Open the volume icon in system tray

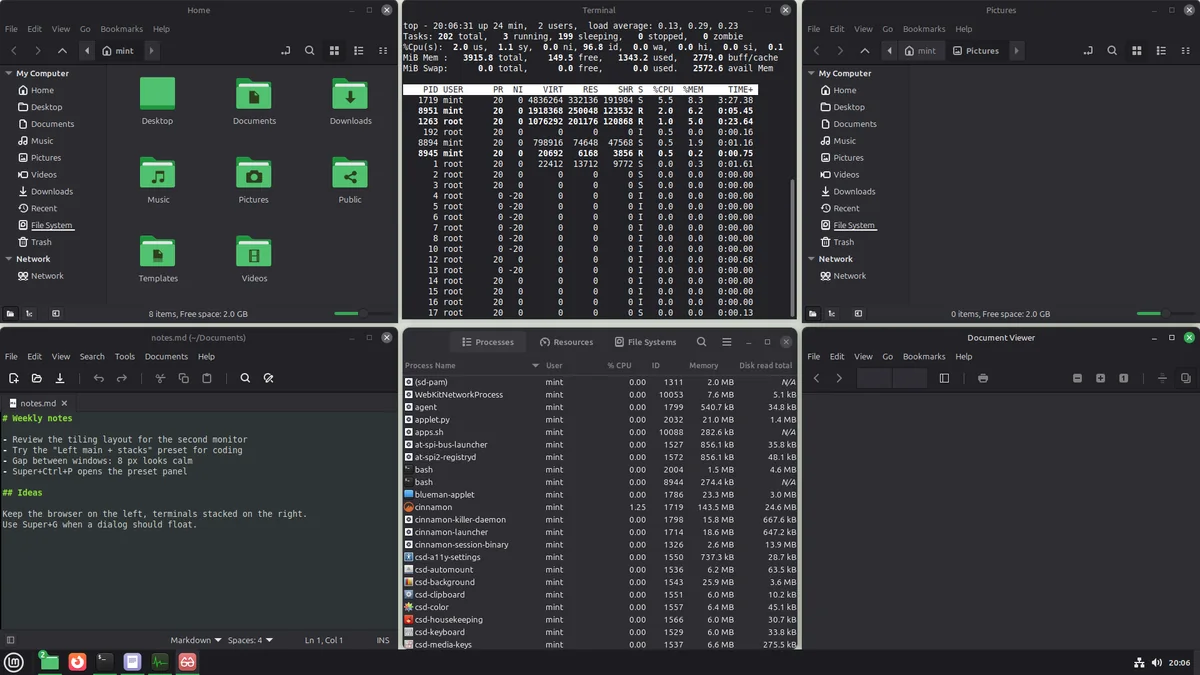[1157, 662]
